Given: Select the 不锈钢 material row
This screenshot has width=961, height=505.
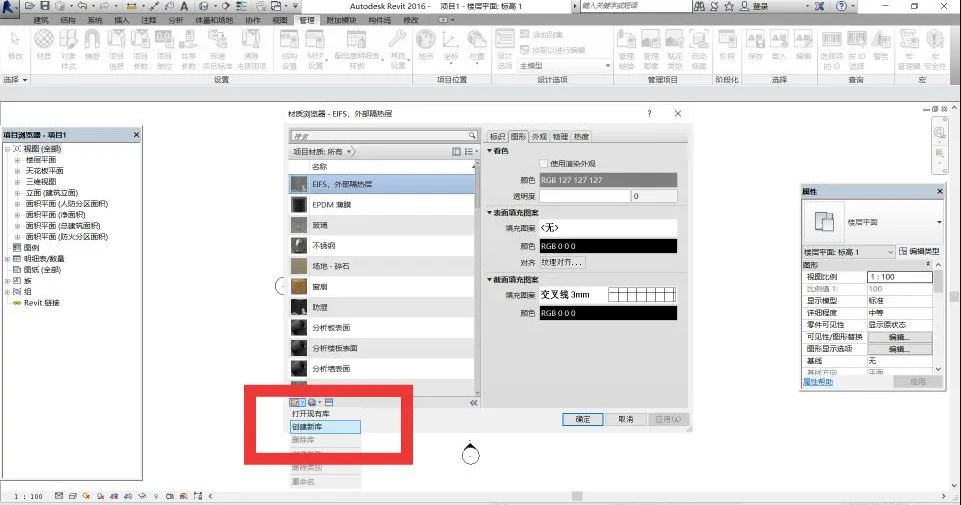Looking at the screenshot, I should pos(382,246).
